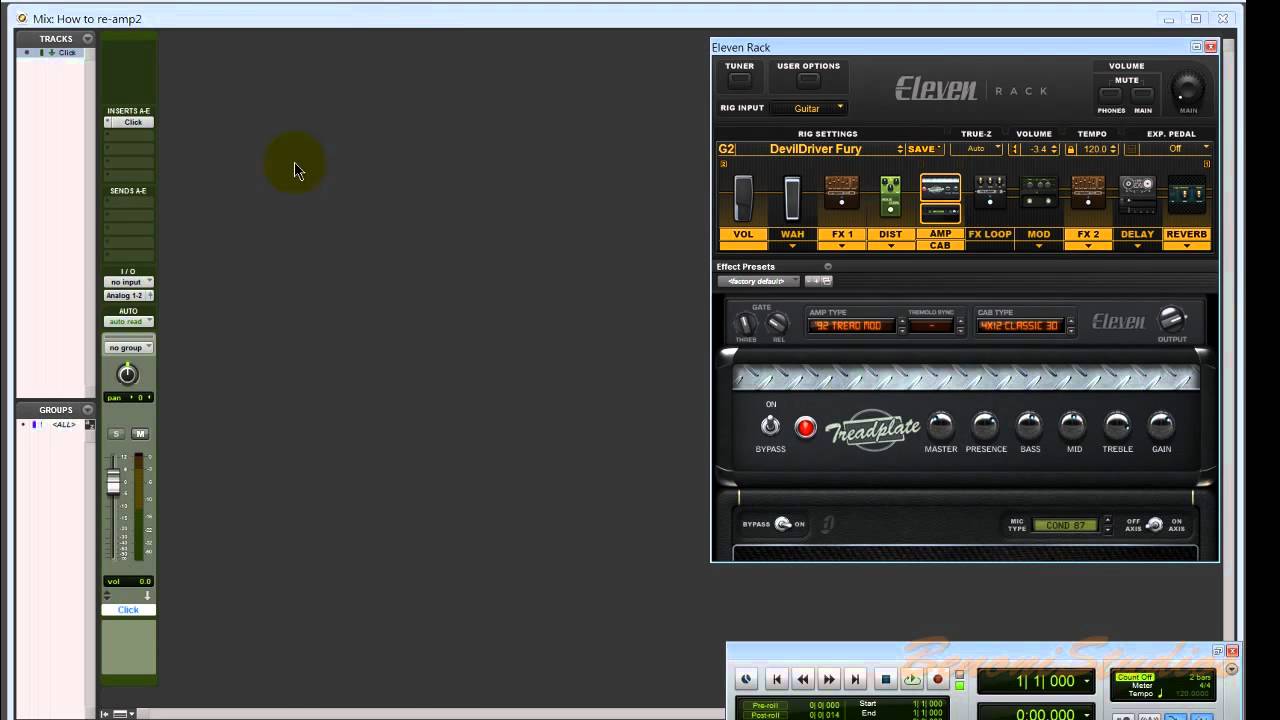Click the amp Gain knob
The height and width of the screenshot is (720, 1280).
pos(1161,426)
